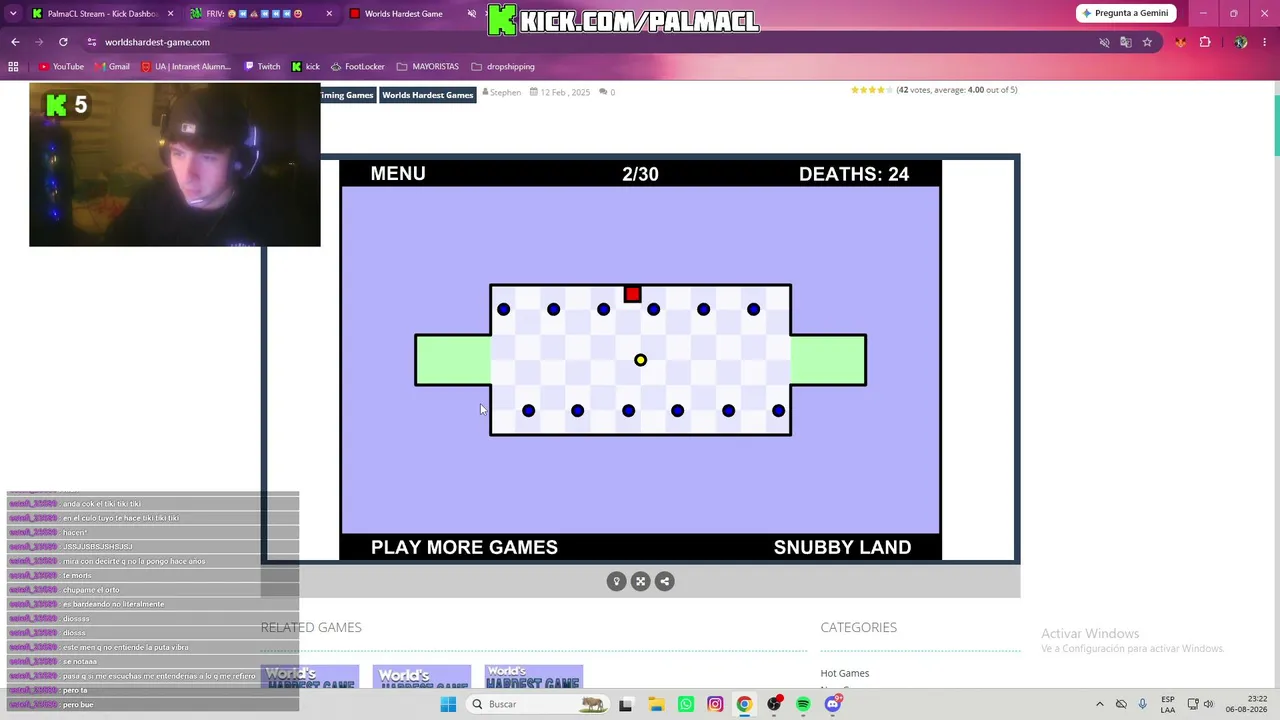The height and width of the screenshot is (720, 1280).
Task: Click the microphone icon in system tray
Action: click(x=1143, y=704)
